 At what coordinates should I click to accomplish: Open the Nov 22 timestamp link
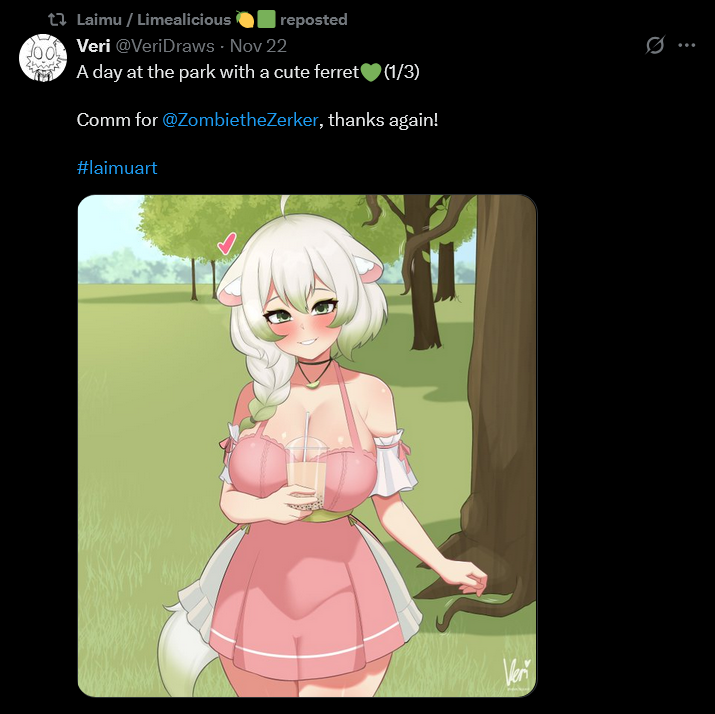tap(258, 46)
